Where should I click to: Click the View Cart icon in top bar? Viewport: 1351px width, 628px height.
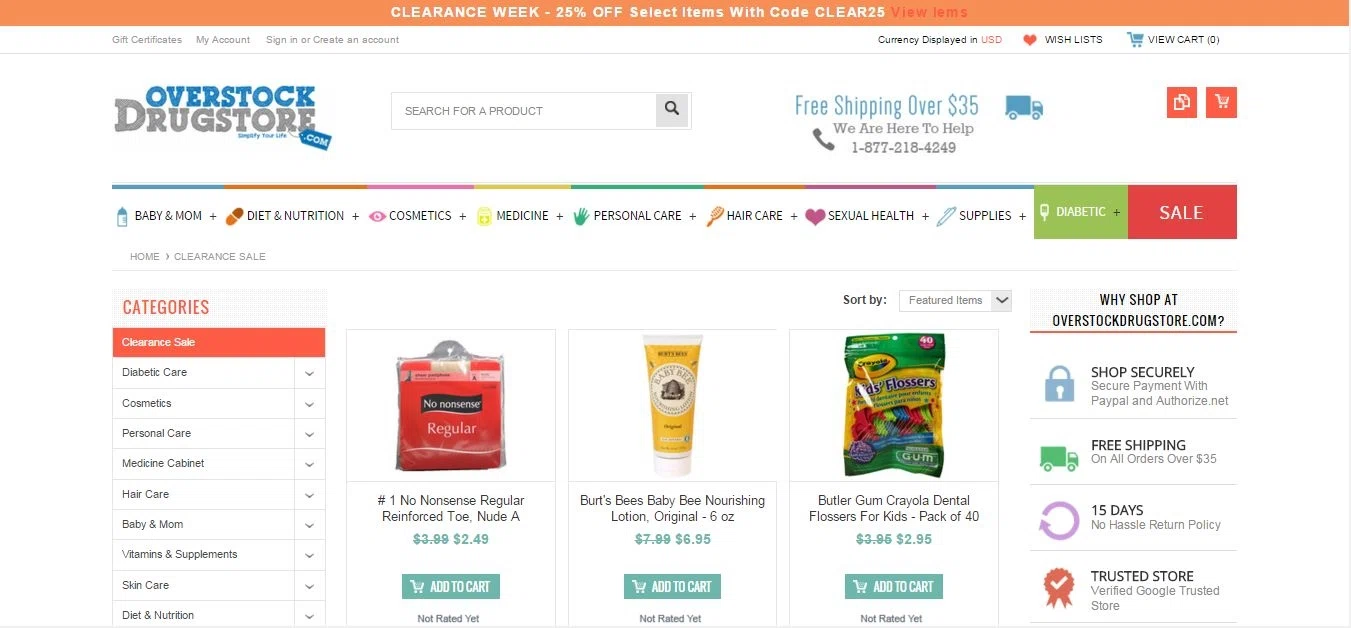pos(1135,39)
